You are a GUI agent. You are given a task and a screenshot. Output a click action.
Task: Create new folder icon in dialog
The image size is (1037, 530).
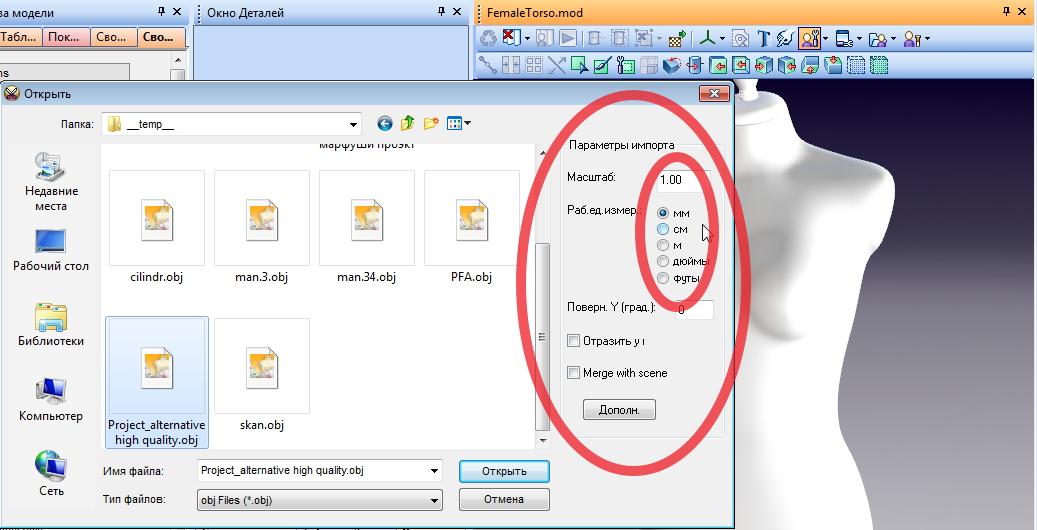pos(431,123)
